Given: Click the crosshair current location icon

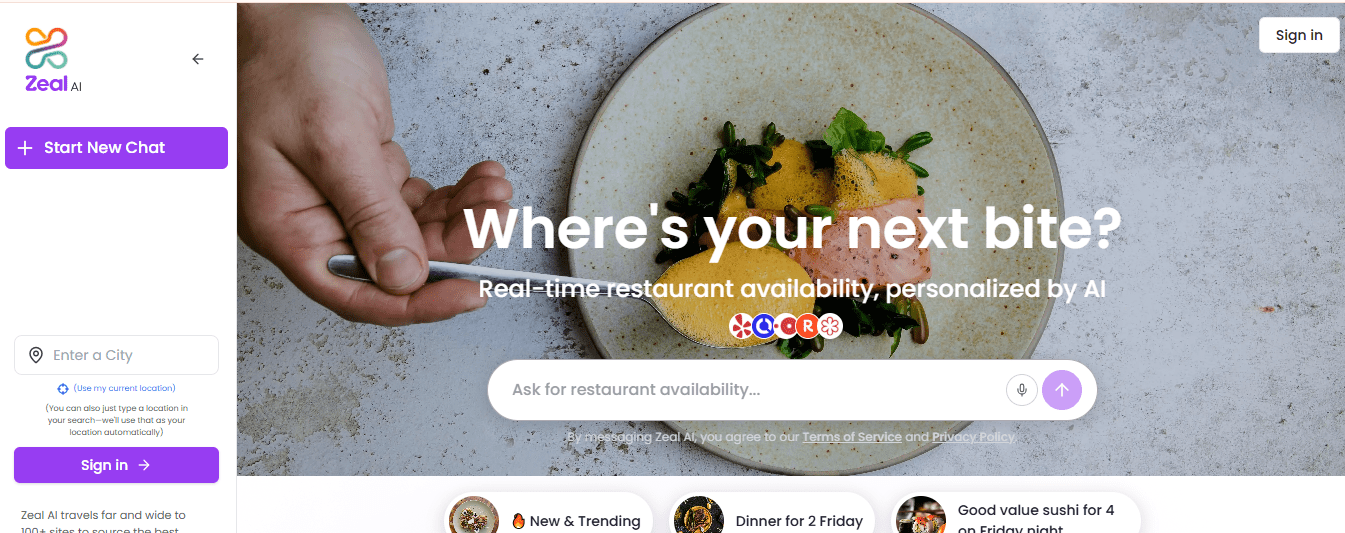Looking at the screenshot, I should pos(62,388).
